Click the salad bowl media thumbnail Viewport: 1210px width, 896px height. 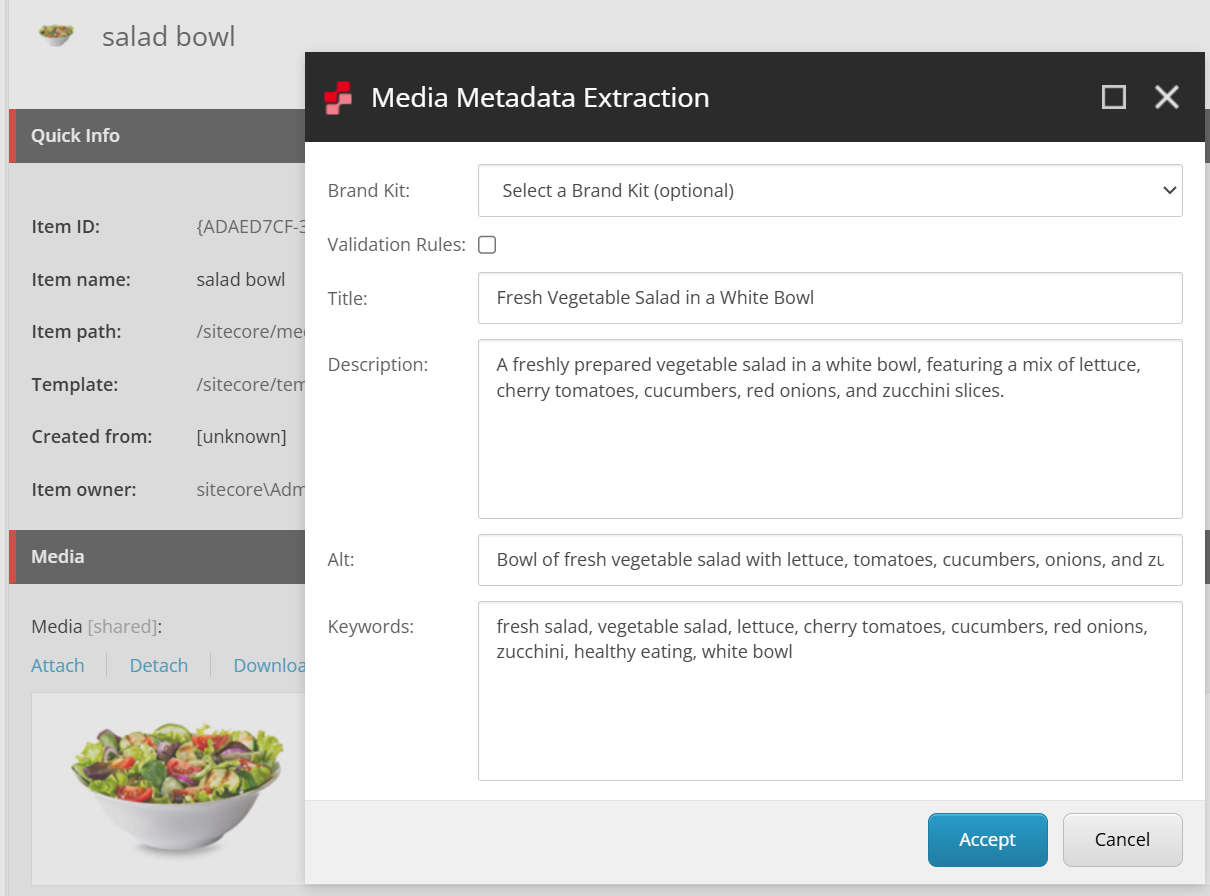point(175,786)
